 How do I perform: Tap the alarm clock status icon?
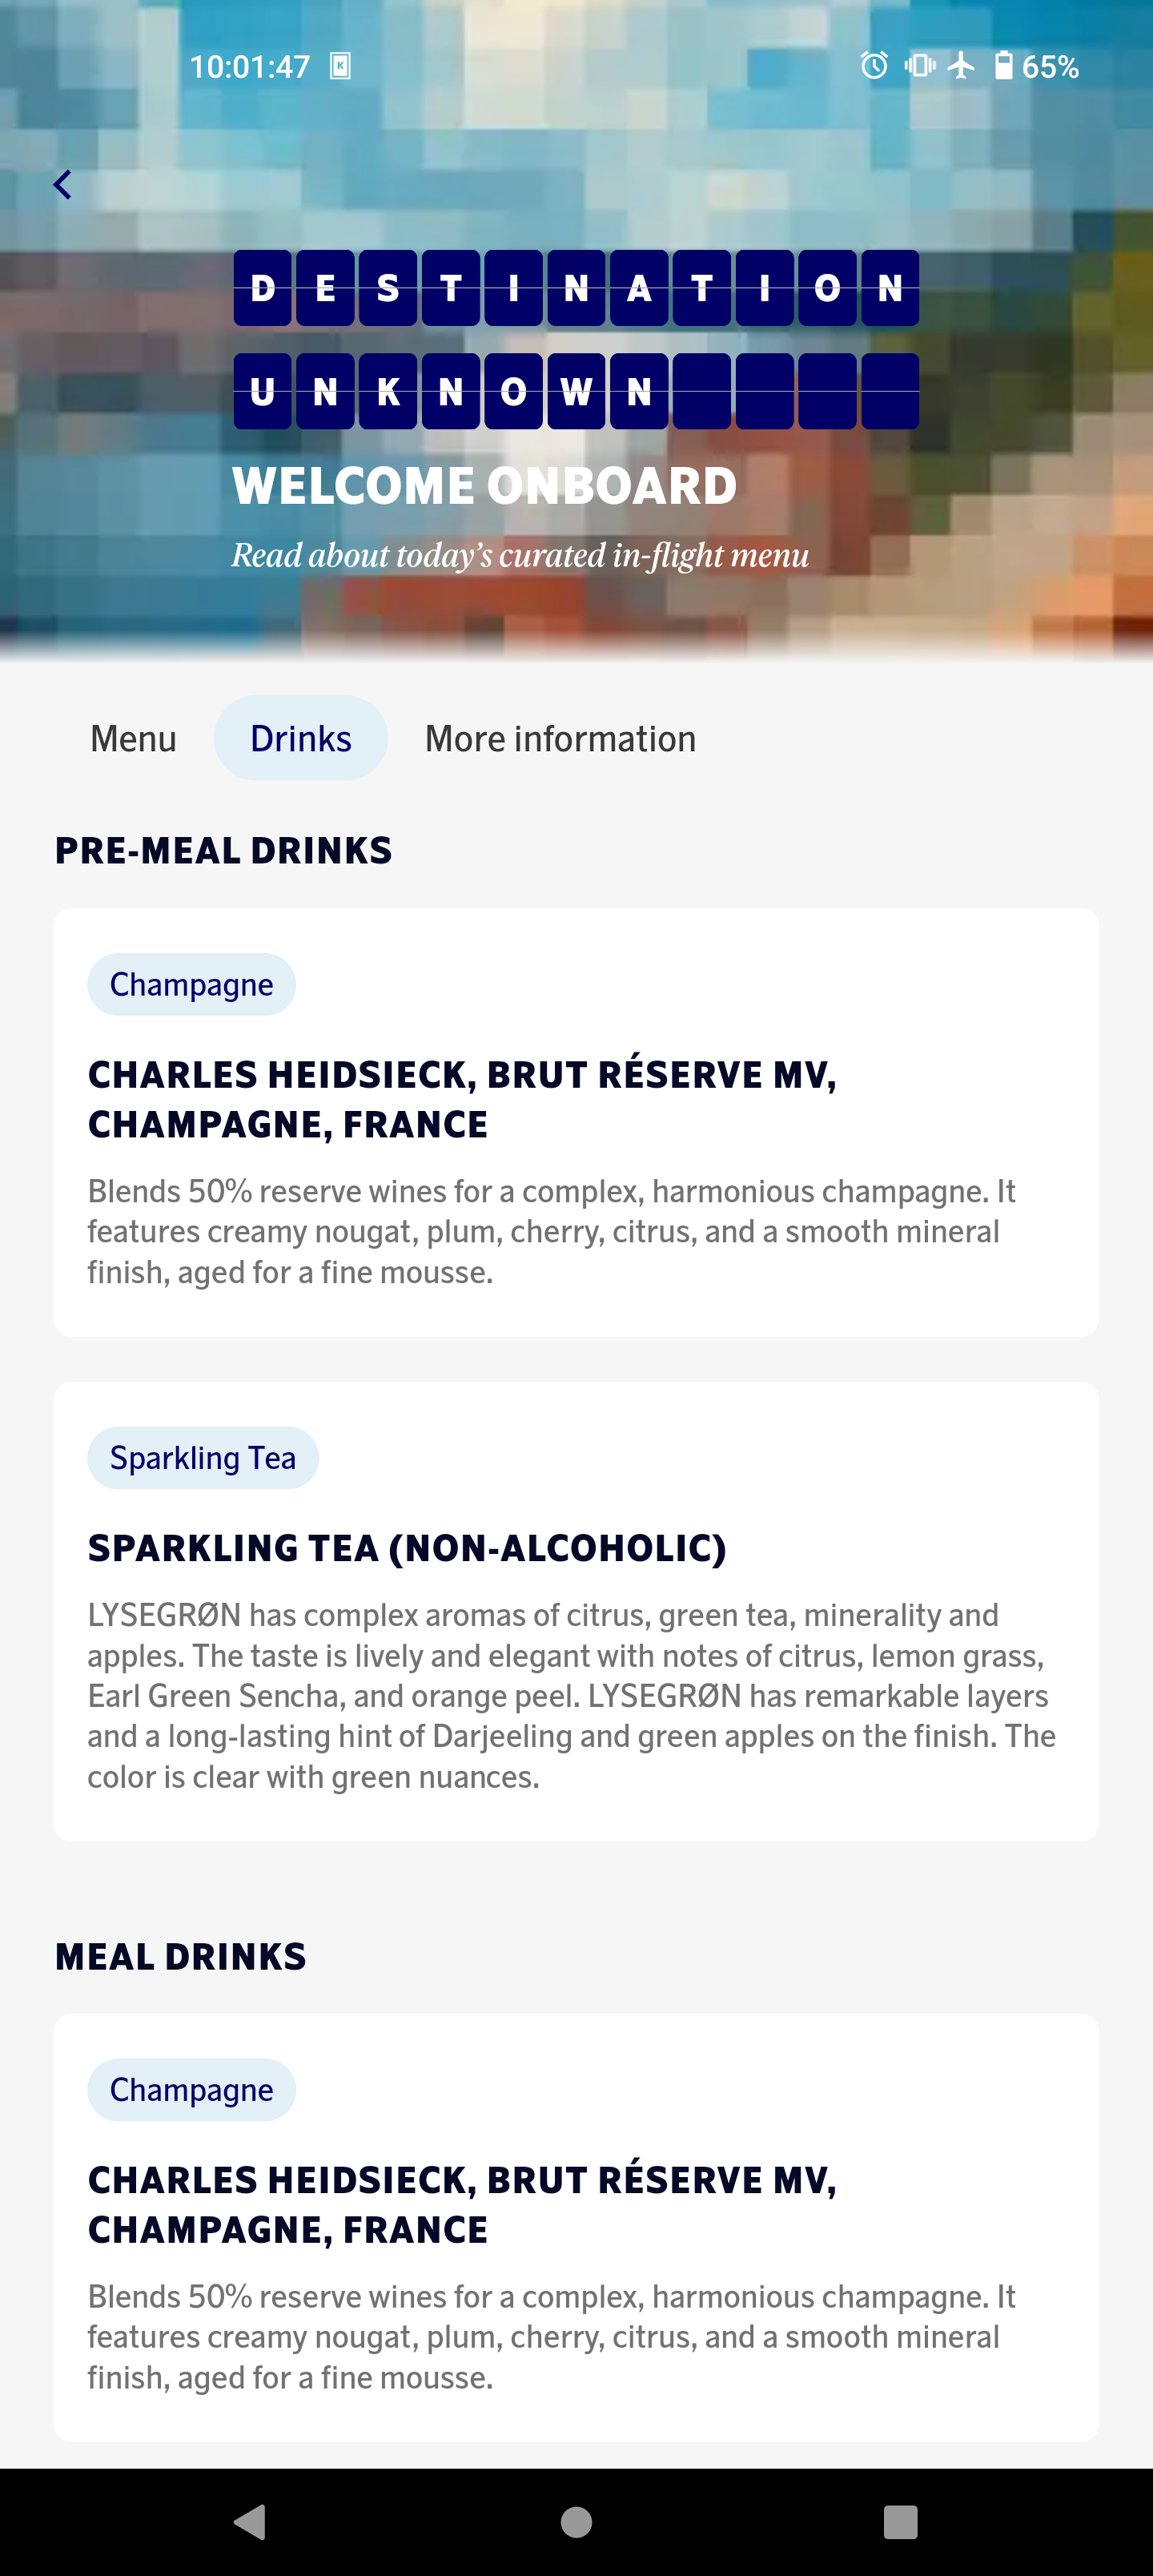click(x=874, y=66)
